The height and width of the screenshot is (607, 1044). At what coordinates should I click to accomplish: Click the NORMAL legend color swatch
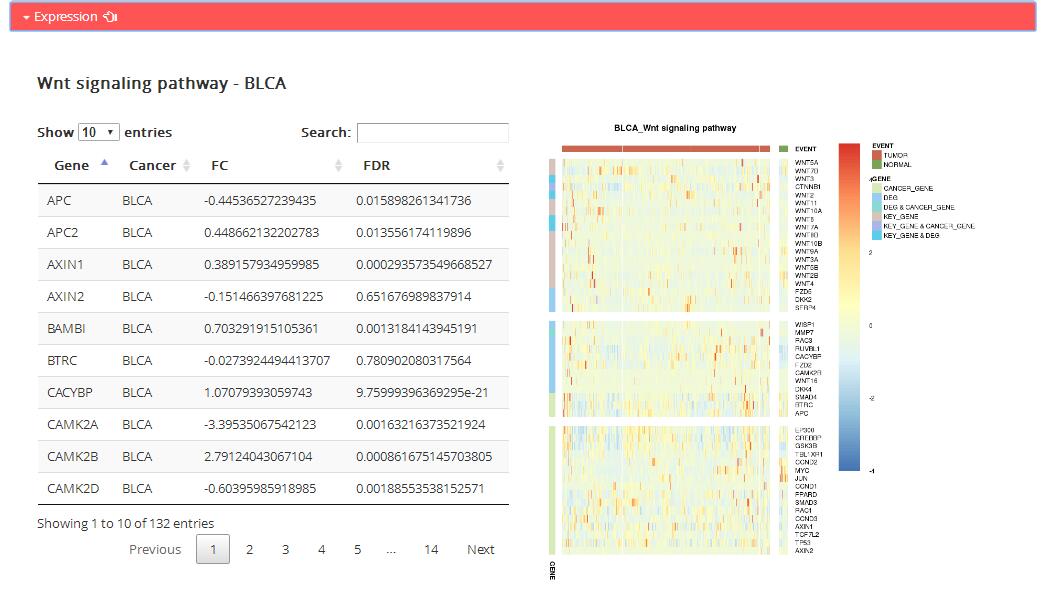click(x=877, y=164)
